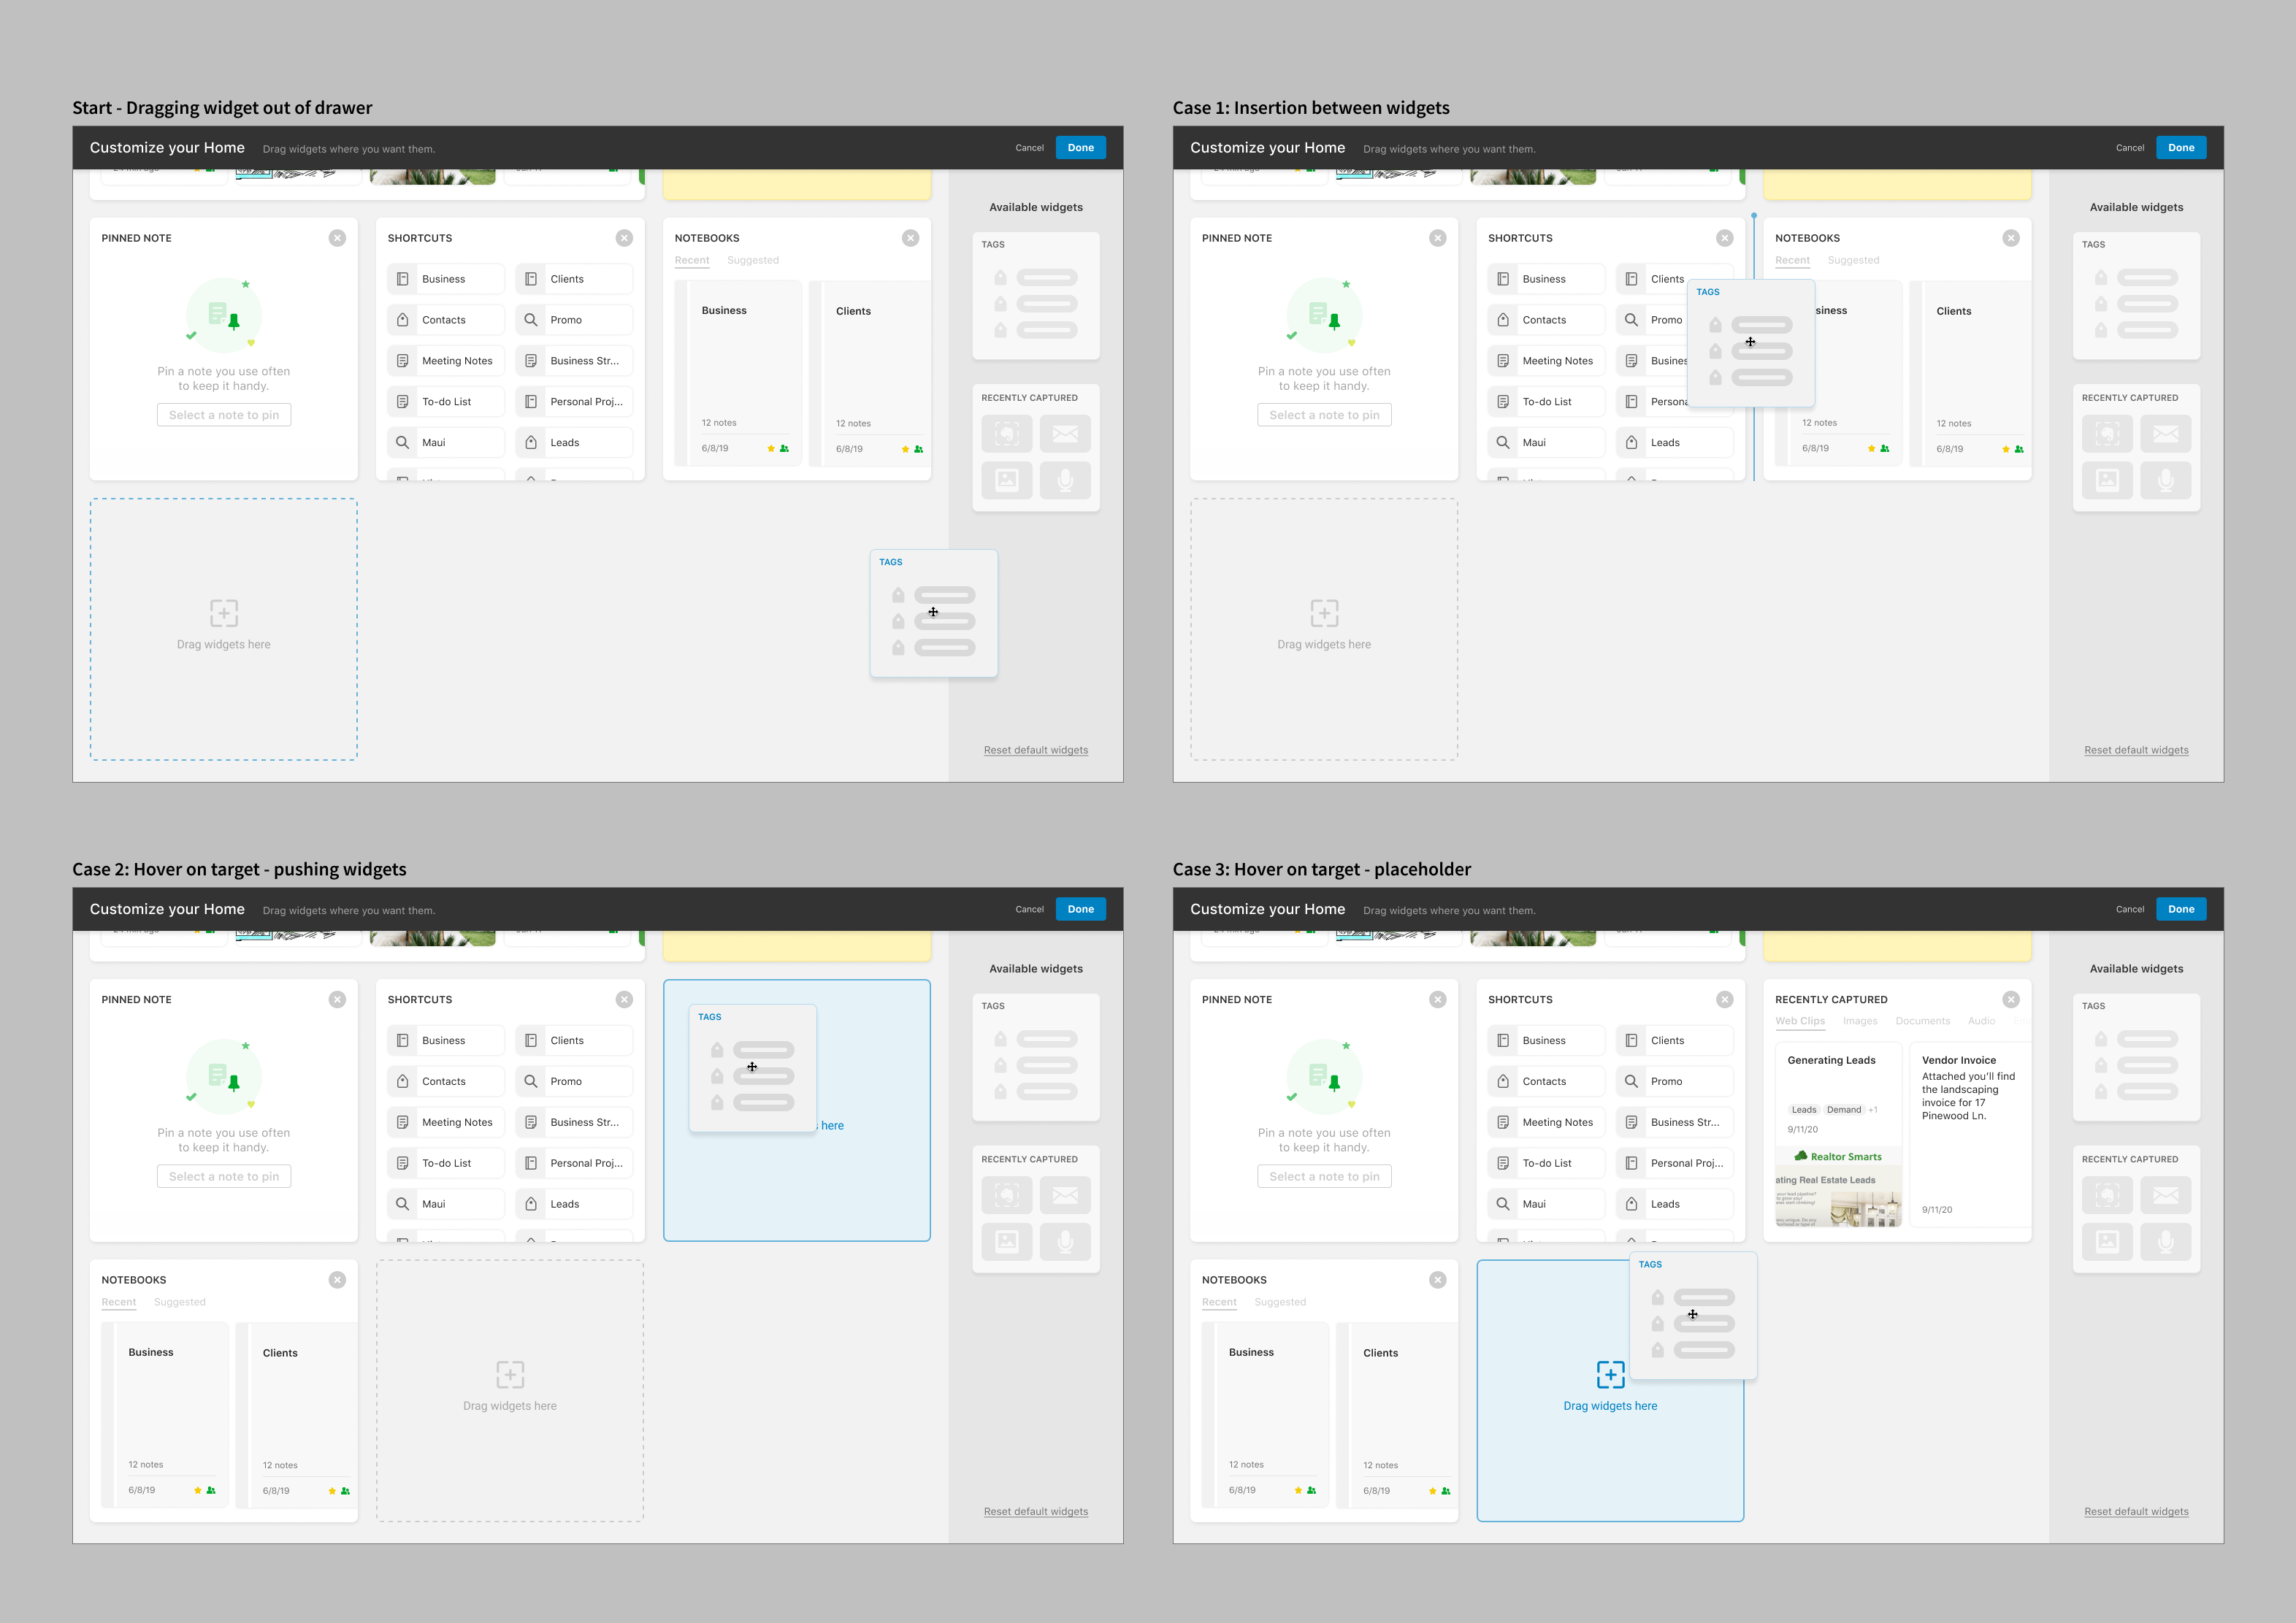Open the Leads tag shortcut in Start panel
Viewport: 2296px width, 1623px height.
click(574, 442)
